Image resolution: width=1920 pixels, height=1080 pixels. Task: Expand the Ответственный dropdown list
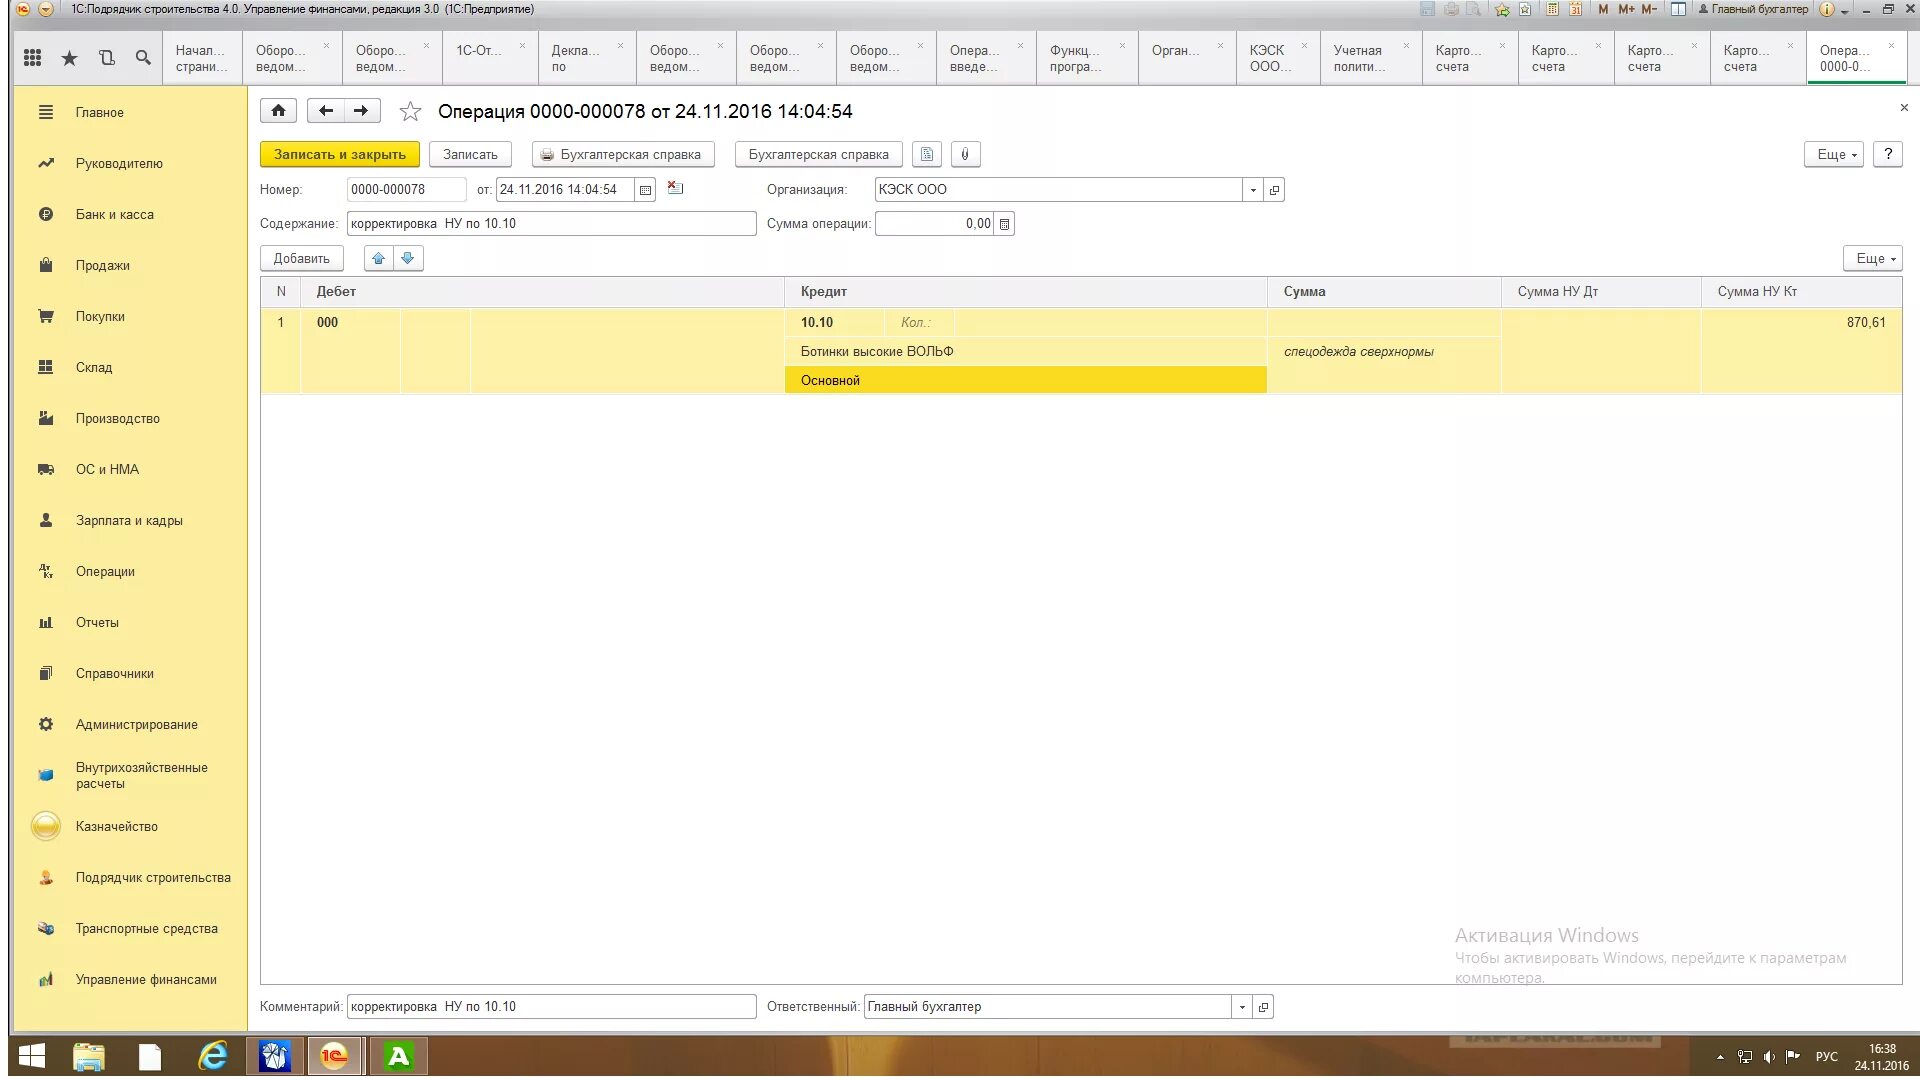click(1242, 1007)
